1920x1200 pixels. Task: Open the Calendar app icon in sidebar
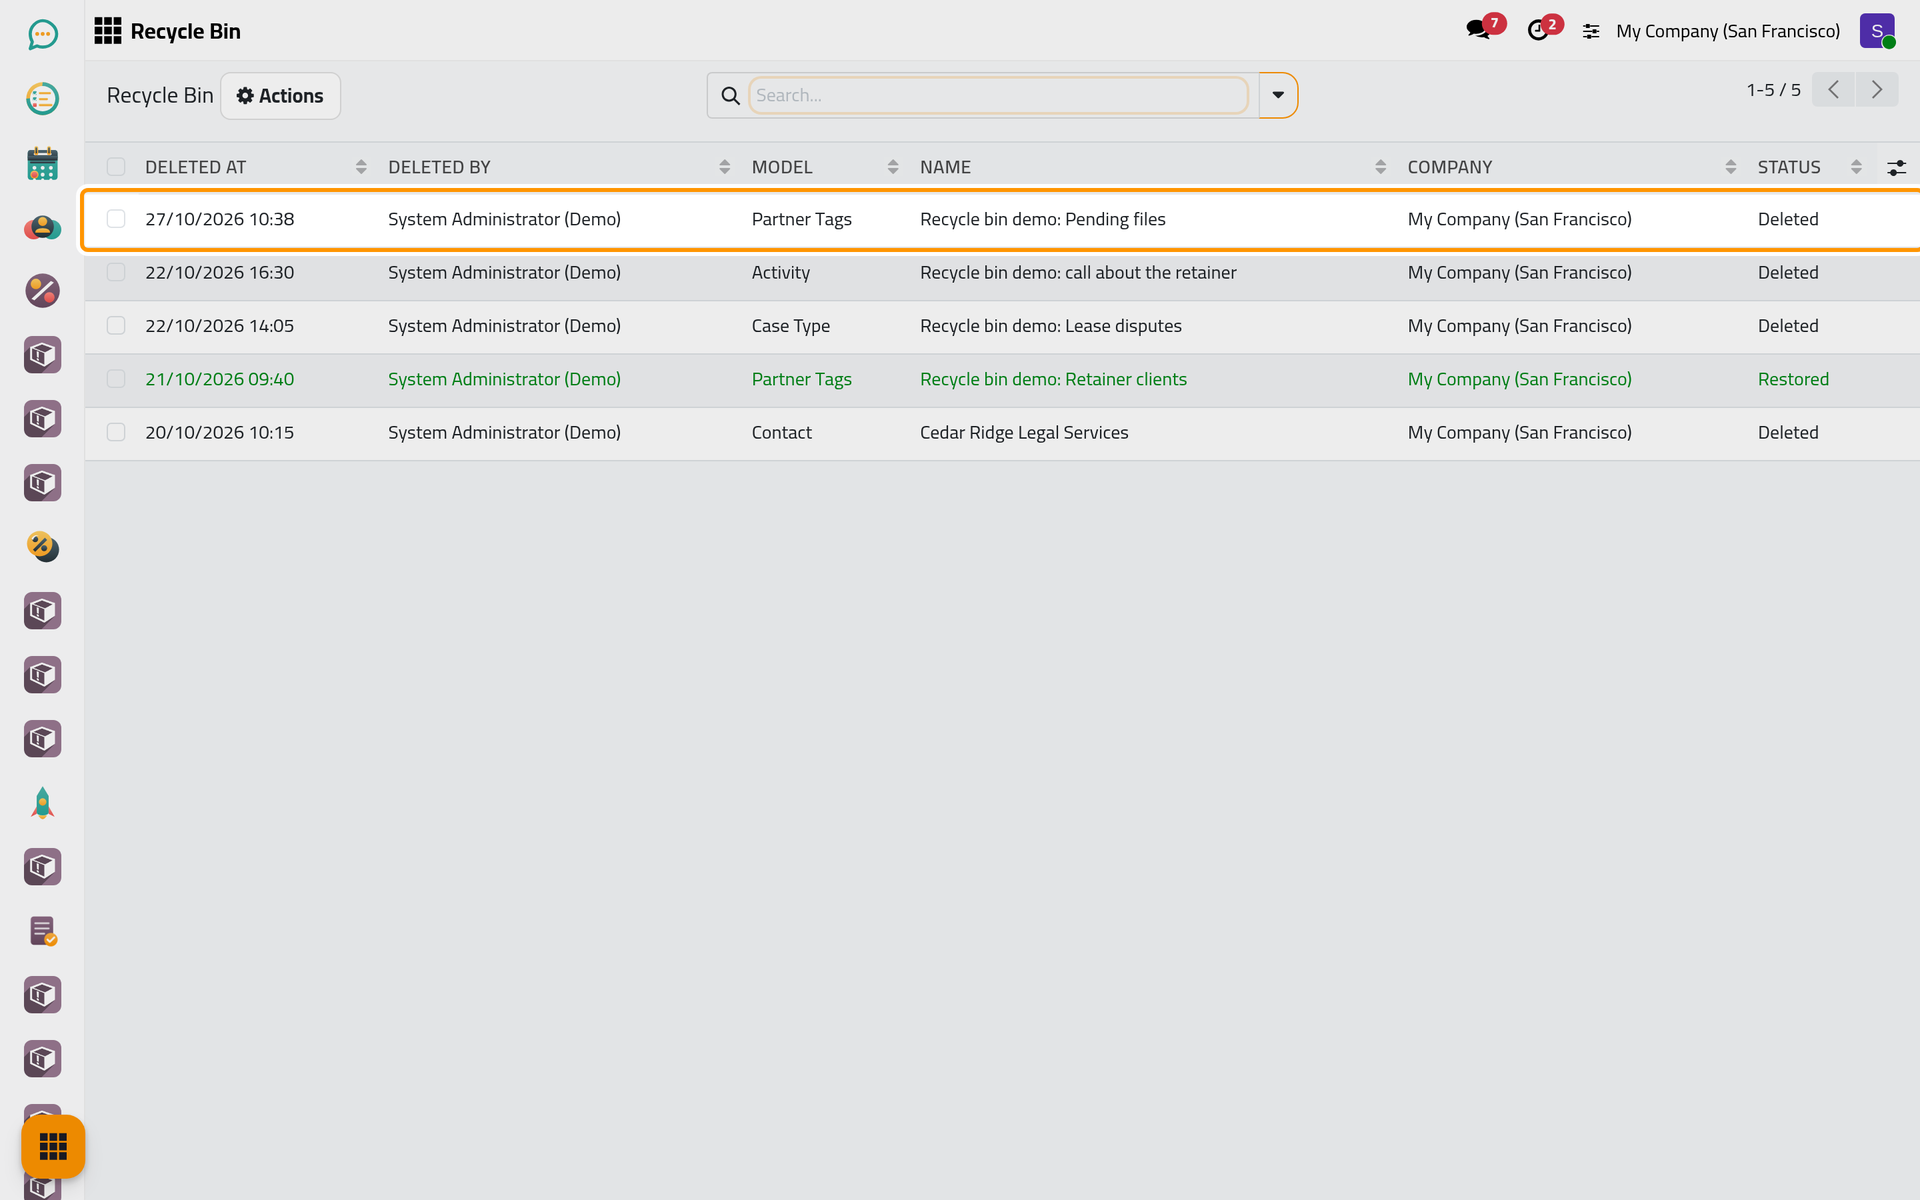(x=42, y=163)
